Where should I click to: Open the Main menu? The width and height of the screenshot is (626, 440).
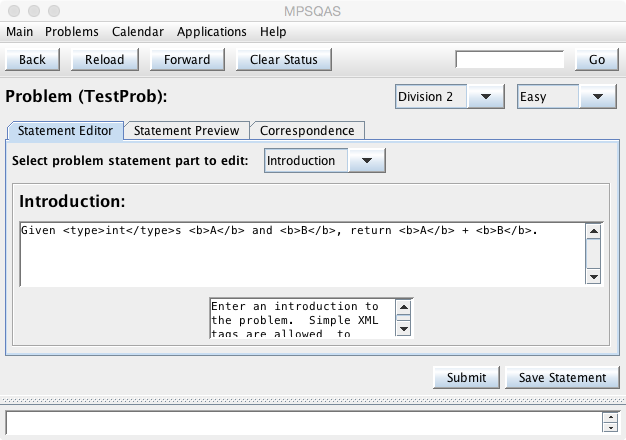[x=20, y=31]
